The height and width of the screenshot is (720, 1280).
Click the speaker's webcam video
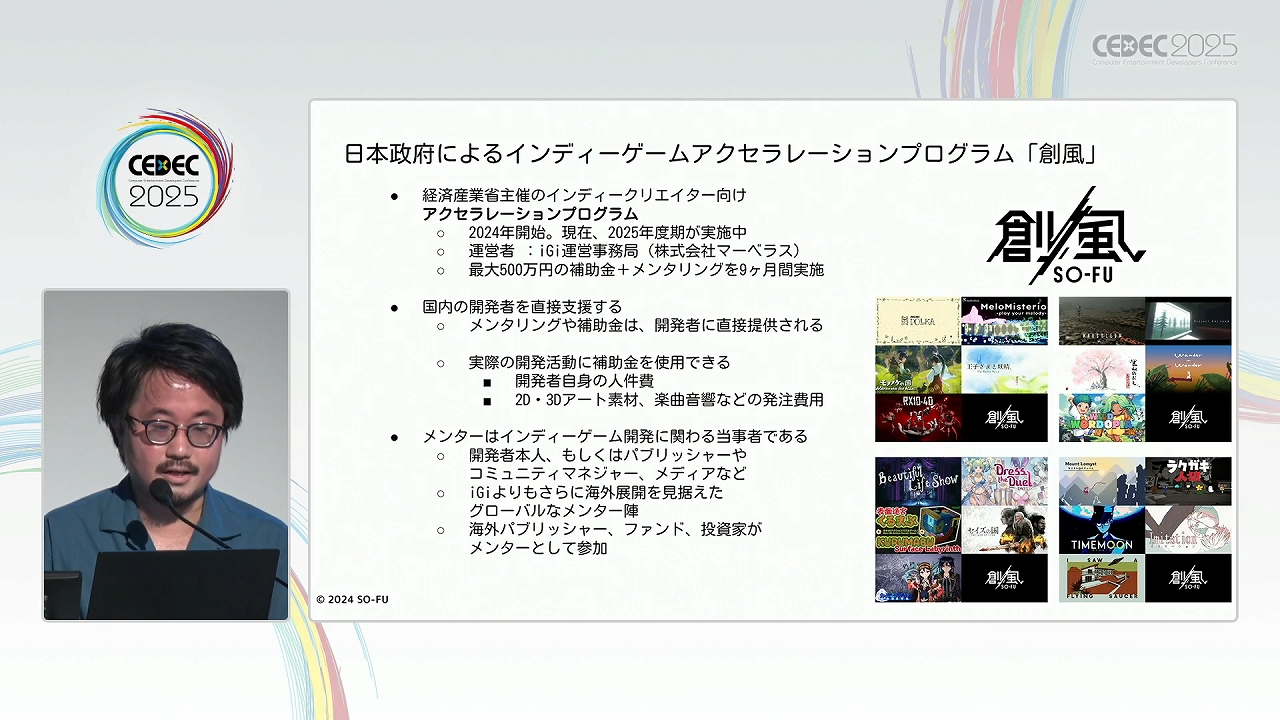166,455
